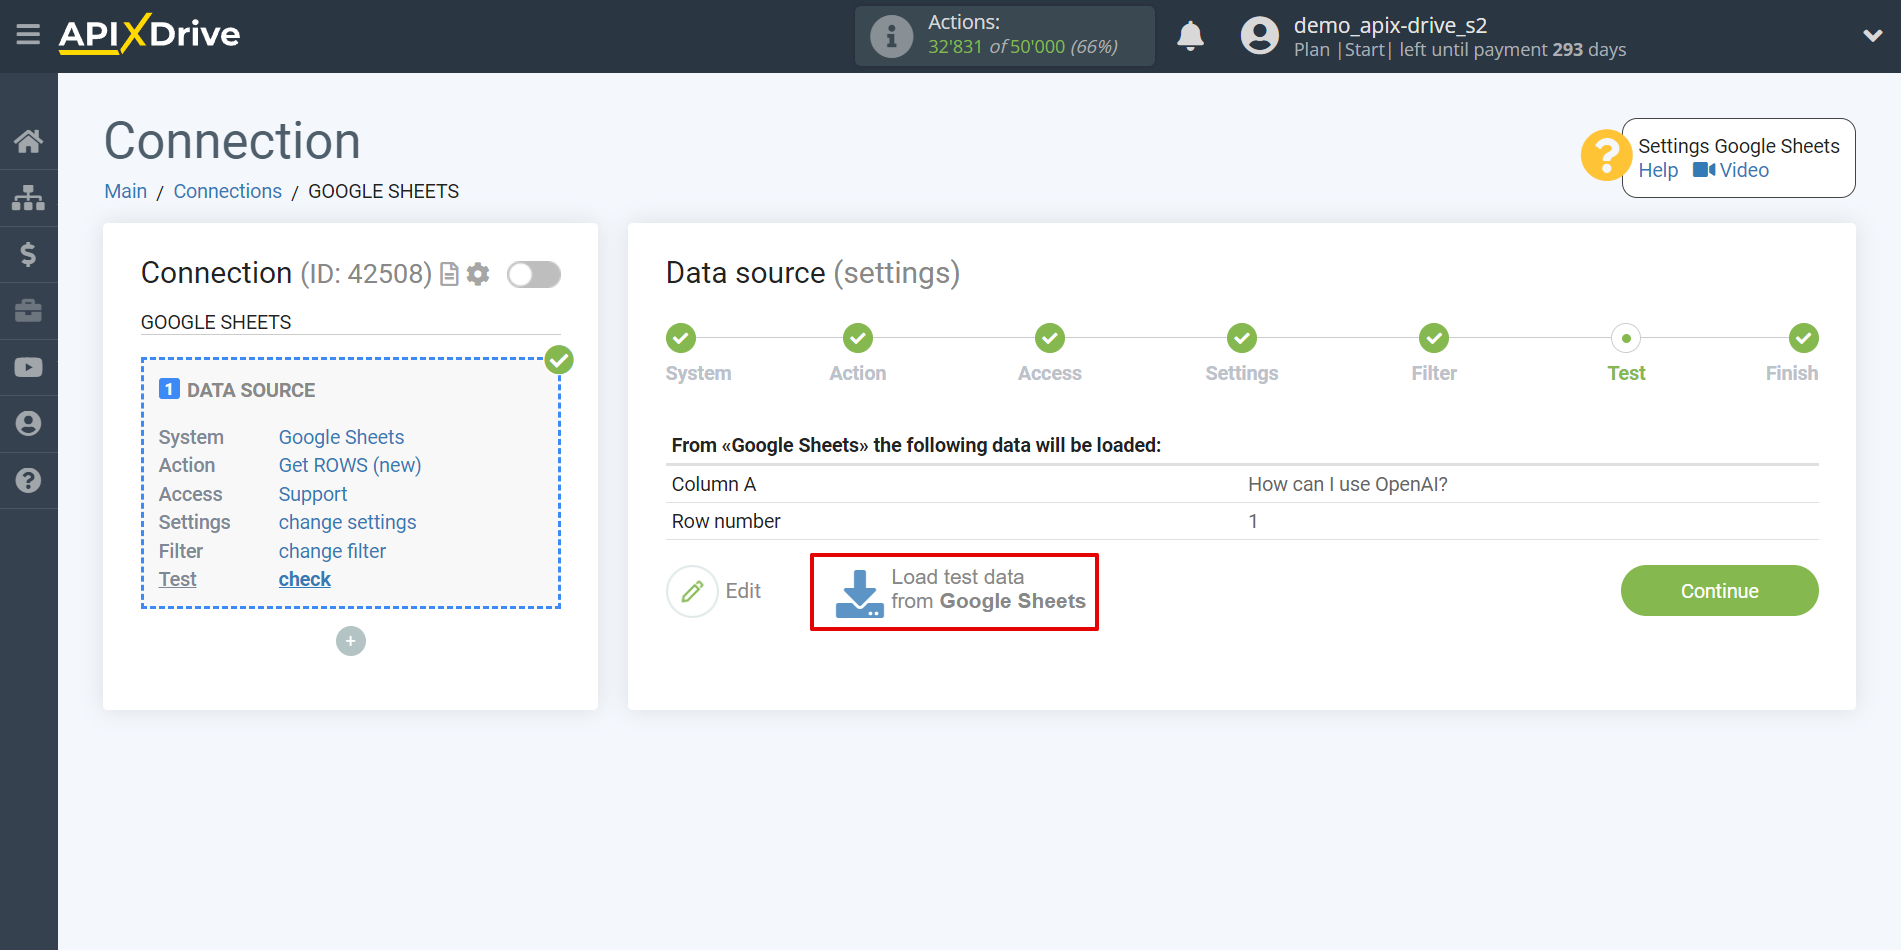Click Get ROWS (new) action link
The height and width of the screenshot is (950, 1901).
pos(350,465)
